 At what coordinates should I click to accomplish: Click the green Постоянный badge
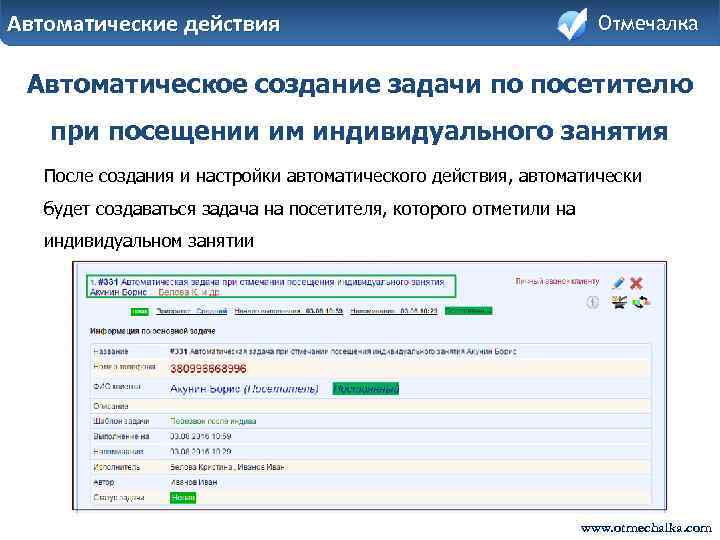366,388
